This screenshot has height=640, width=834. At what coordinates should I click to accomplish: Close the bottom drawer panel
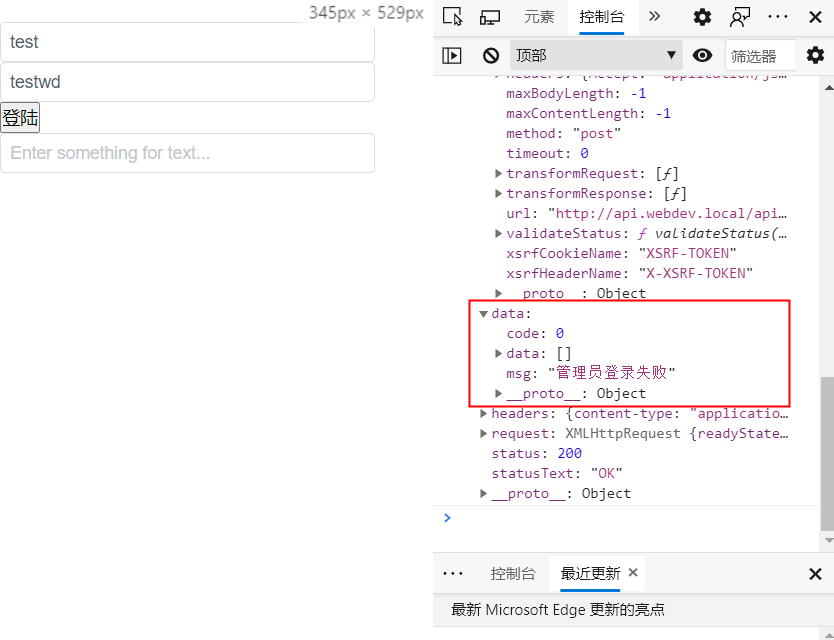[x=815, y=574]
